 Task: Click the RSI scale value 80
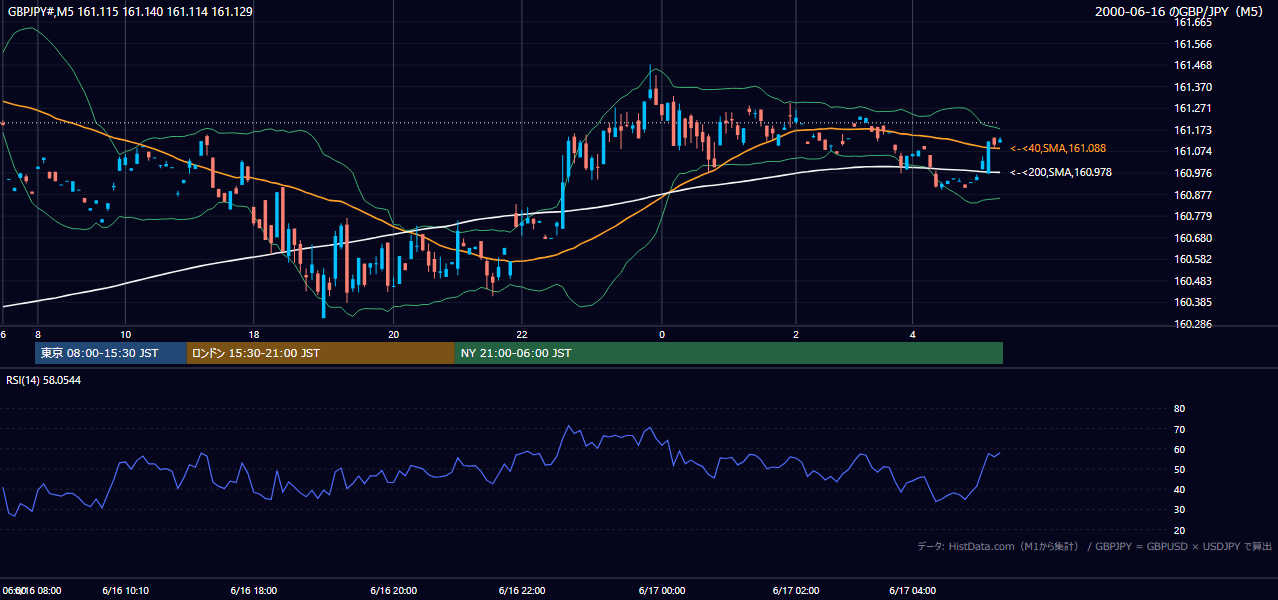1179,409
